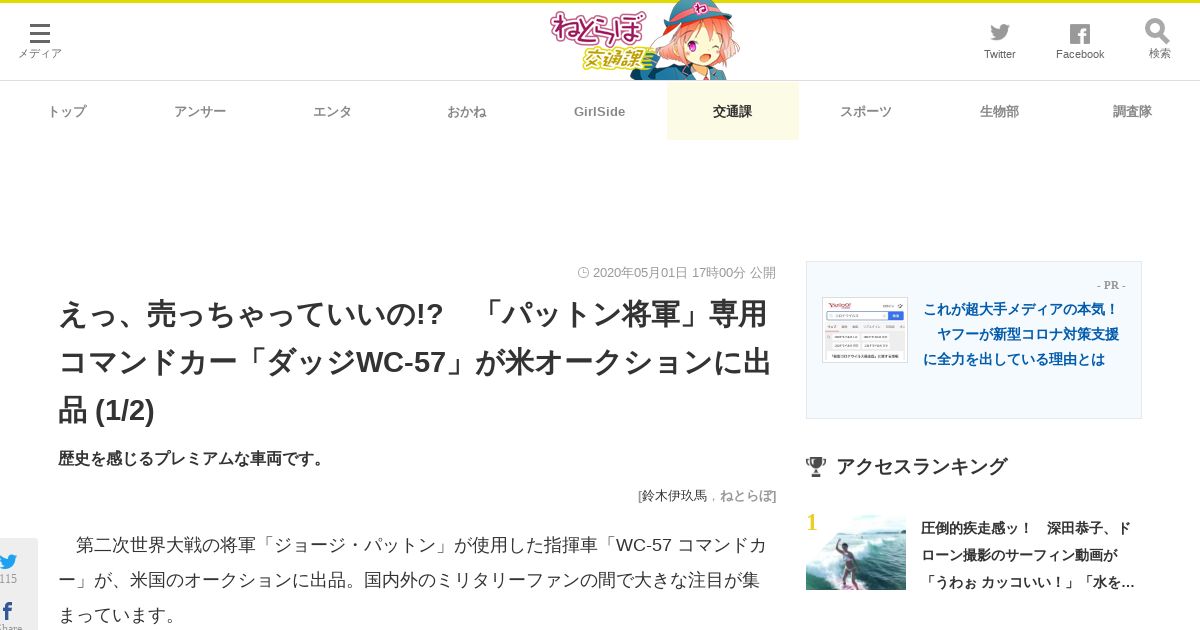This screenshot has width=1200, height=630.
Task: Open the エンタ tab
Action: coord(332,111)
